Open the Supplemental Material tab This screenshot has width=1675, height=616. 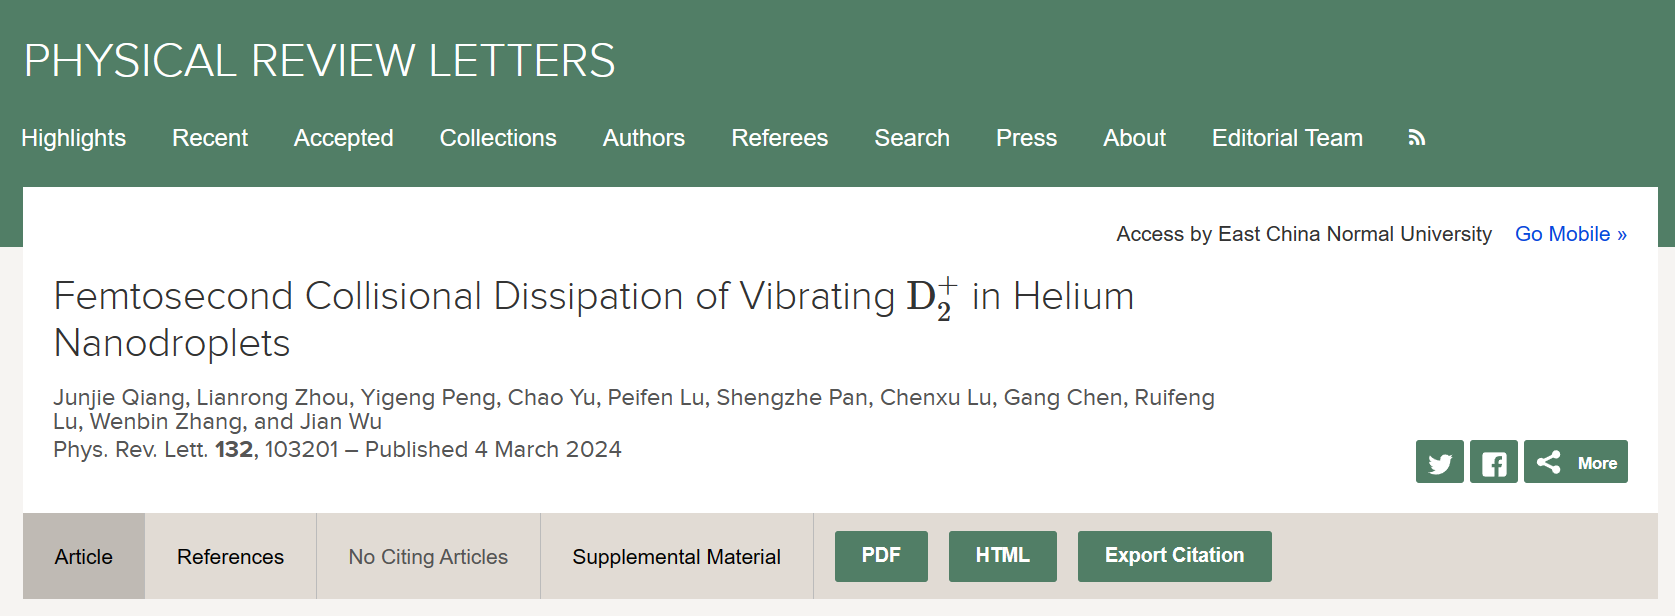click(x=676, y=557)
